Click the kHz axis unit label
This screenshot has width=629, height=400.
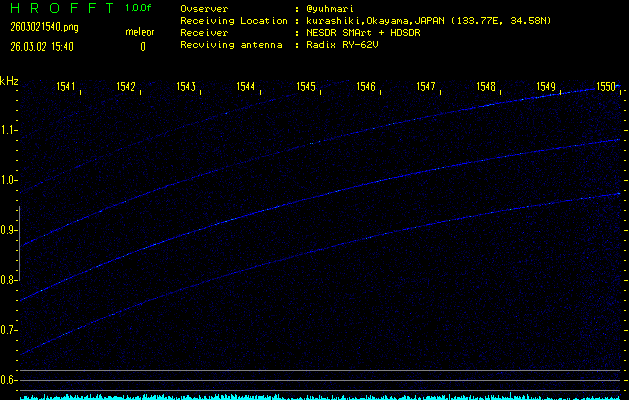click(x=9, y=81)
